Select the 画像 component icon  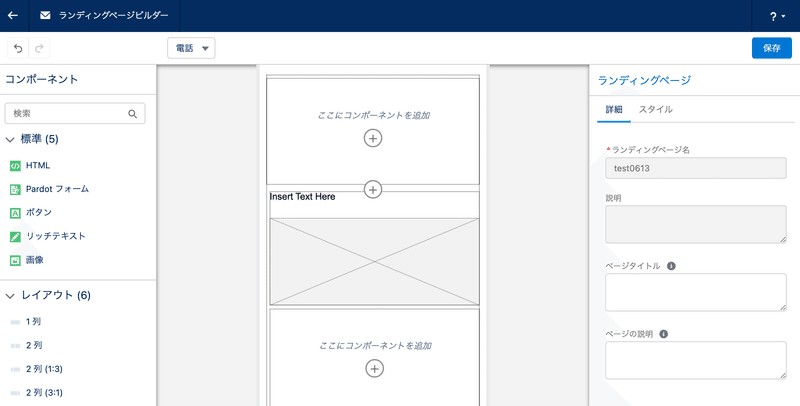[15, 261]
